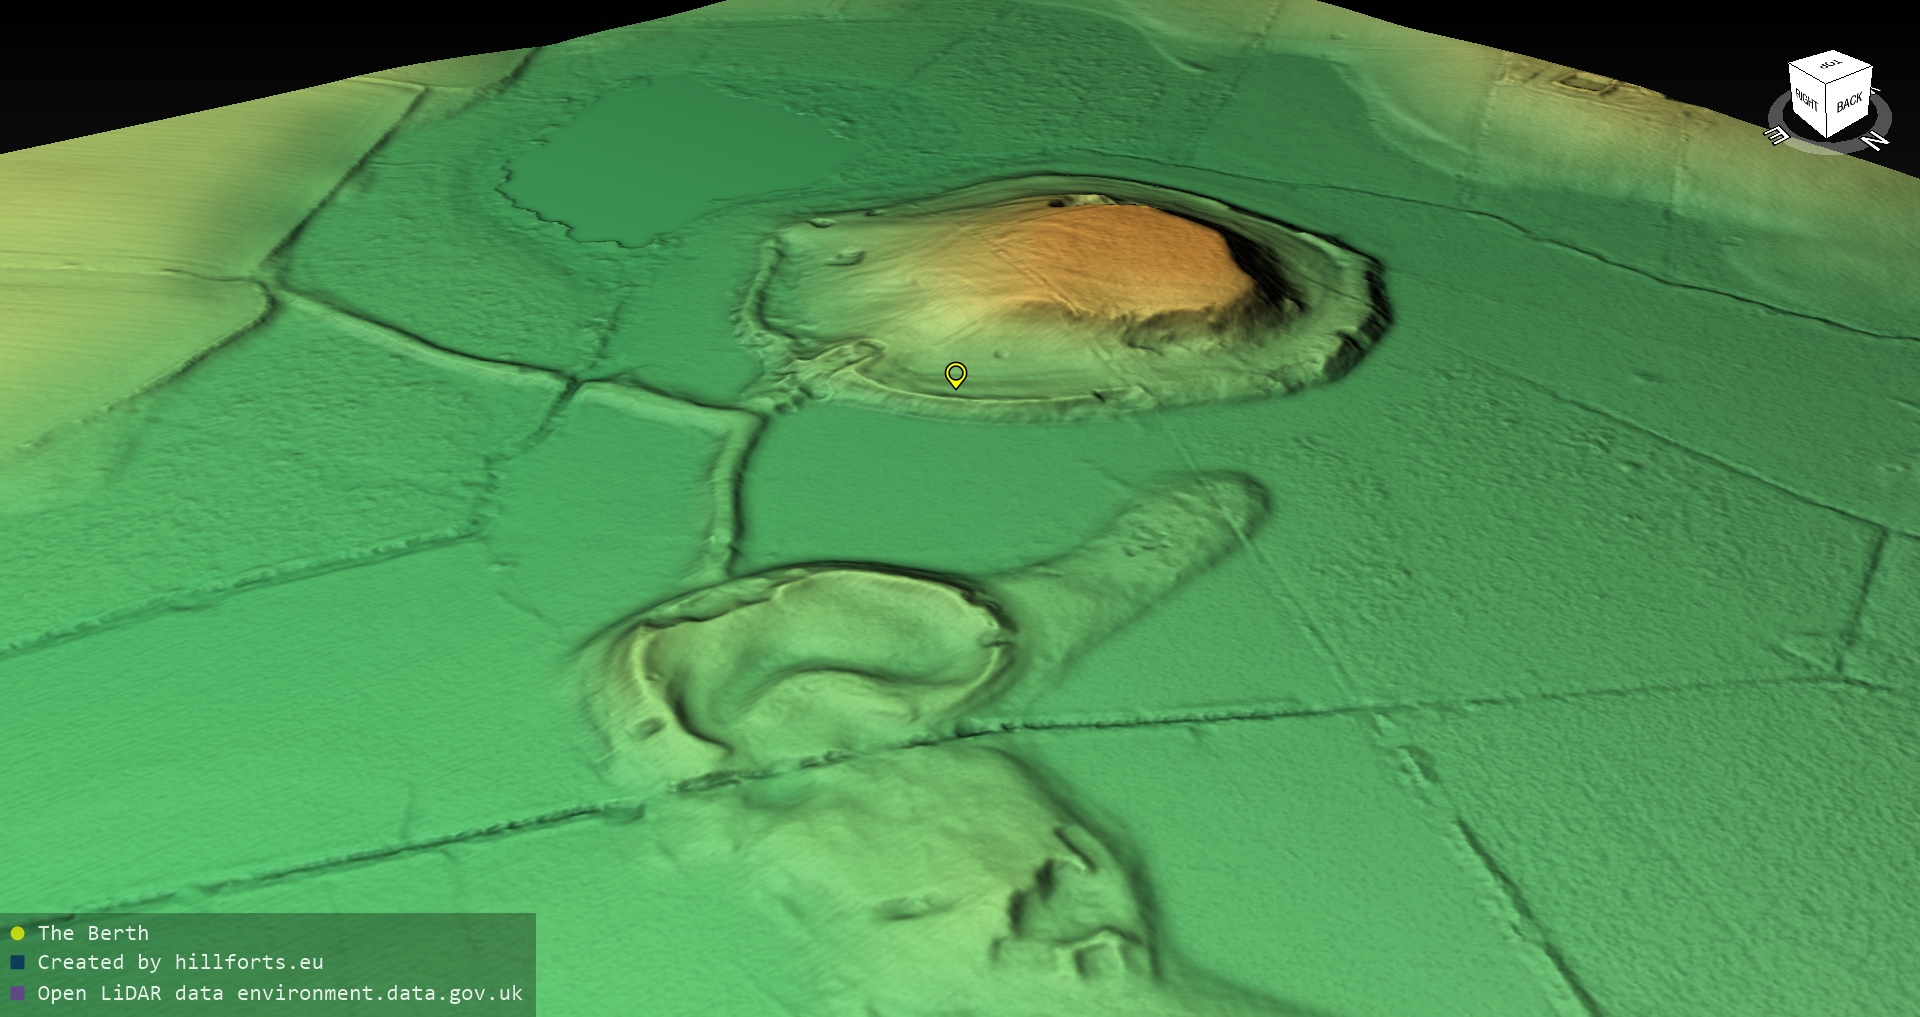Open the Created by hillforts.eu link
The height and width of the screenshot is (1017, 1920).
coord(180,963)
